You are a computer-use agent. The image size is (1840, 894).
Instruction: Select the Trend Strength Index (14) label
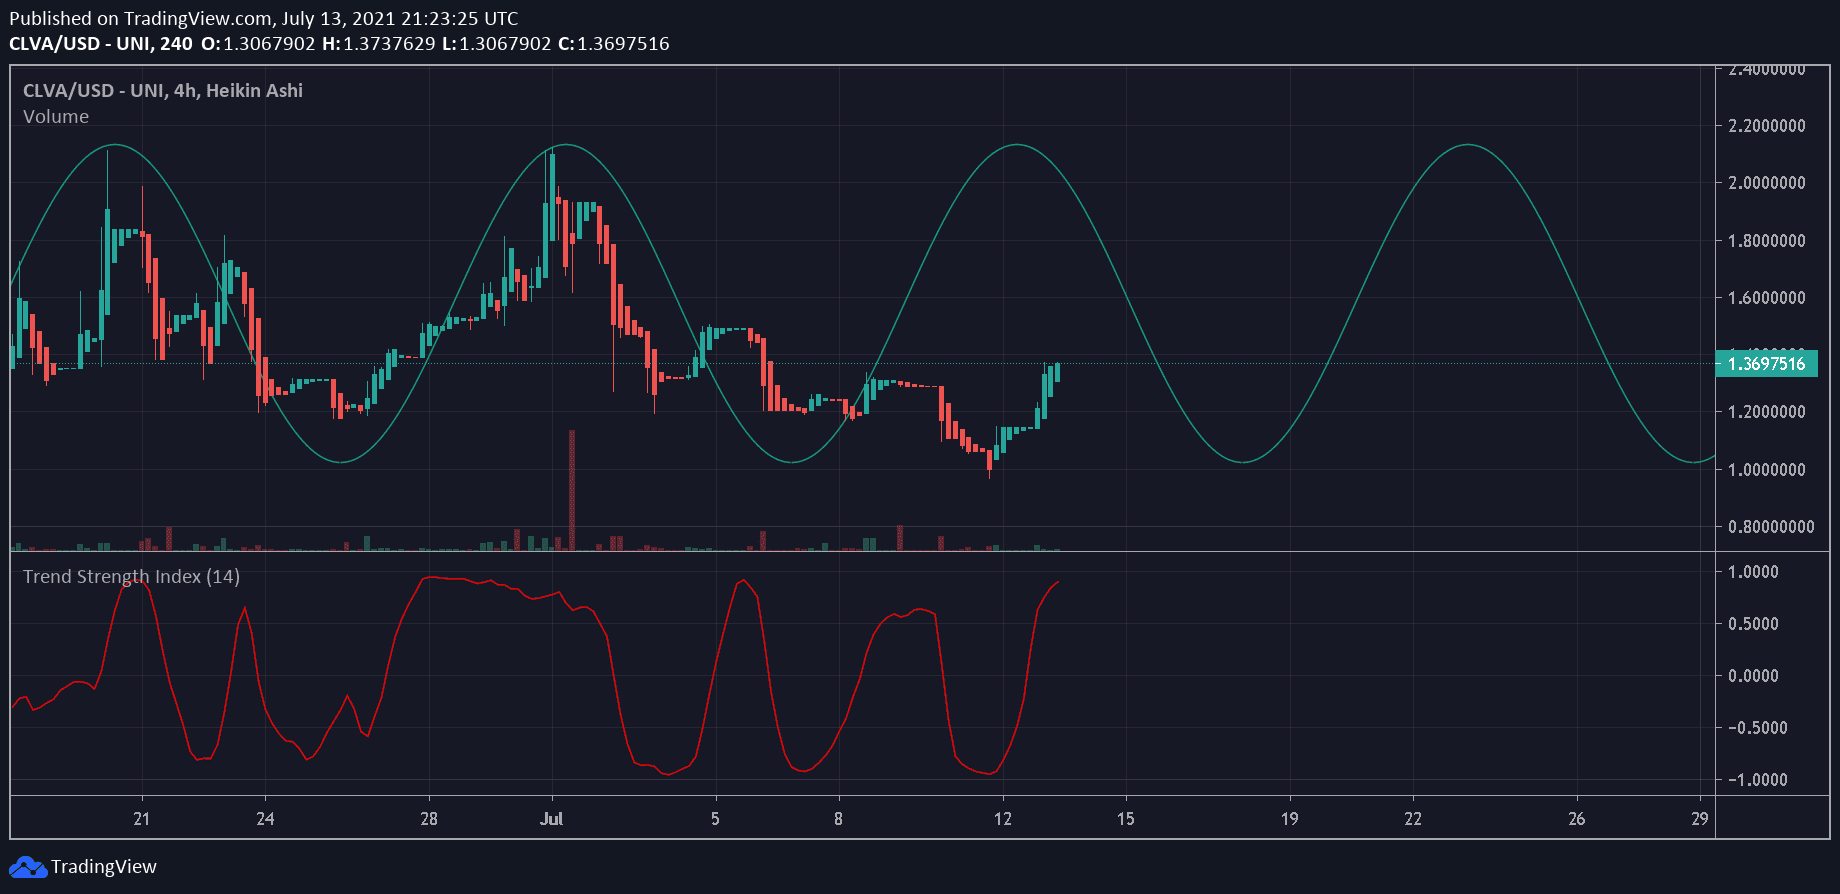tap(131, 577)
